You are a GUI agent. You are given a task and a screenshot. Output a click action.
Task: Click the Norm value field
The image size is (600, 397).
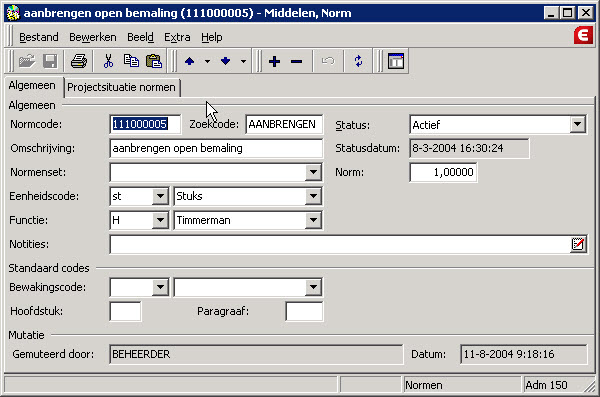click(x=443, y=172)
